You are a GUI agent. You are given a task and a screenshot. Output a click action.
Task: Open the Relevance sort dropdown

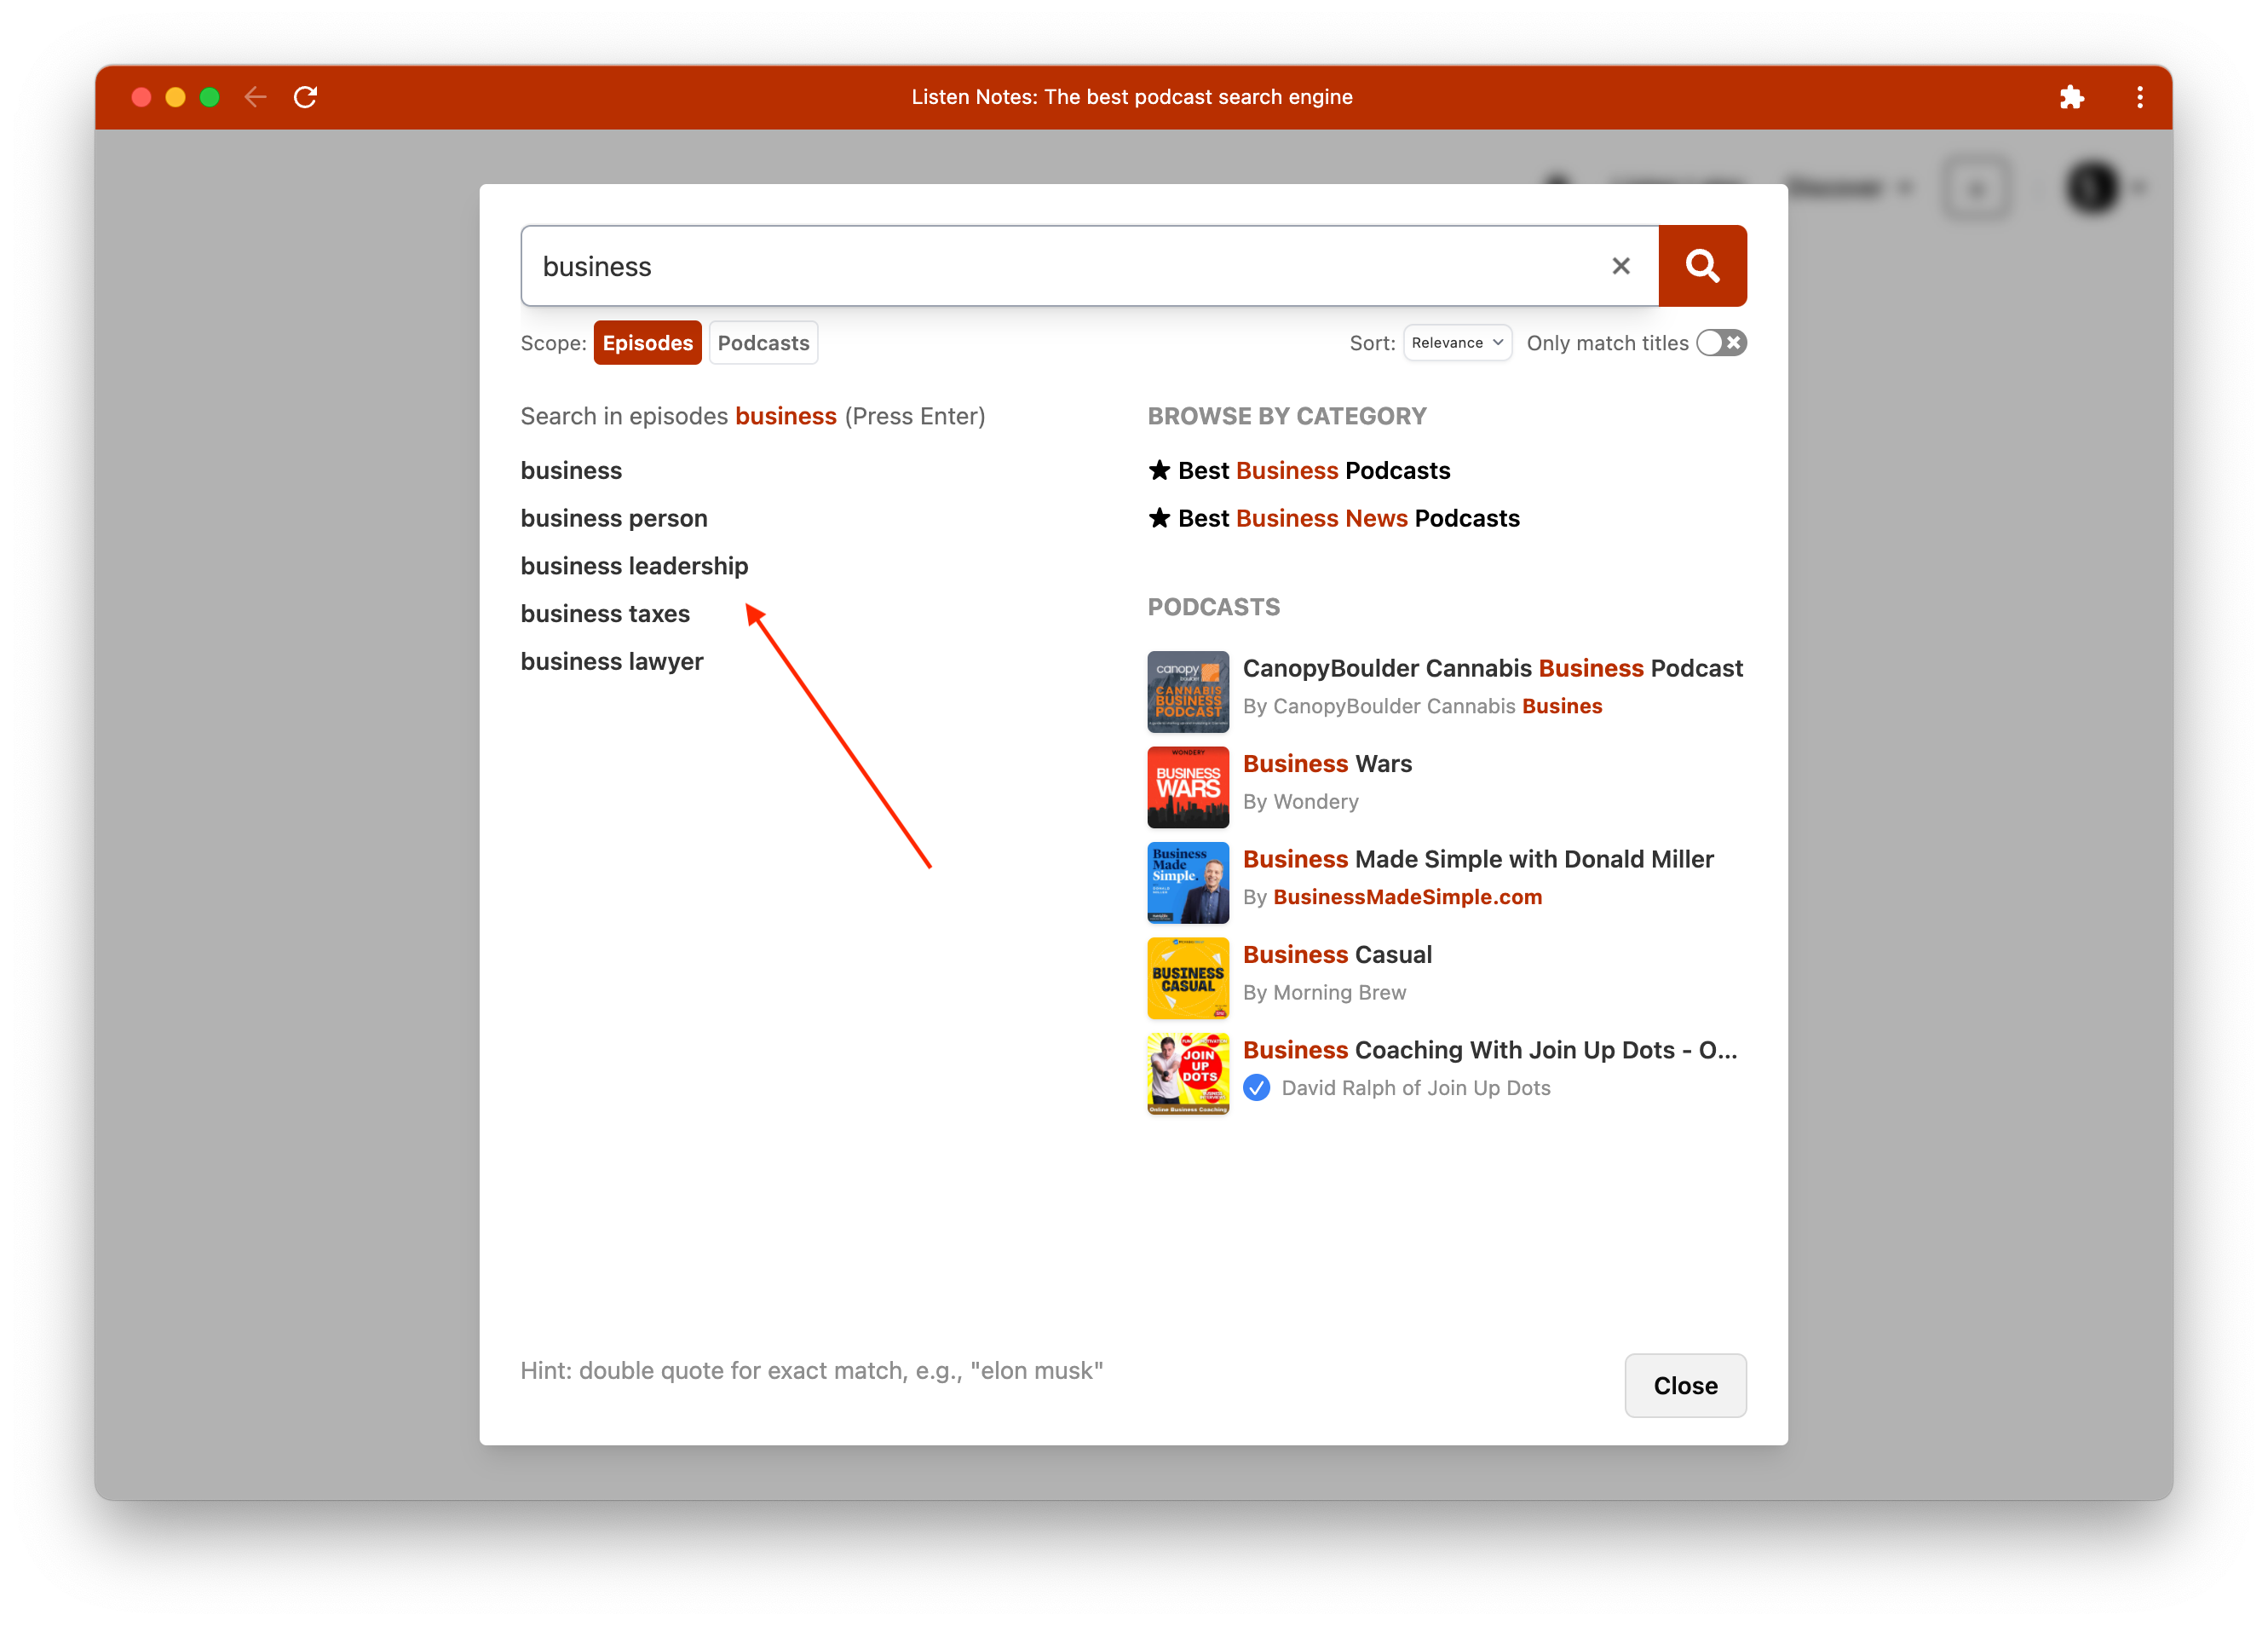[x=1456, y=343]
